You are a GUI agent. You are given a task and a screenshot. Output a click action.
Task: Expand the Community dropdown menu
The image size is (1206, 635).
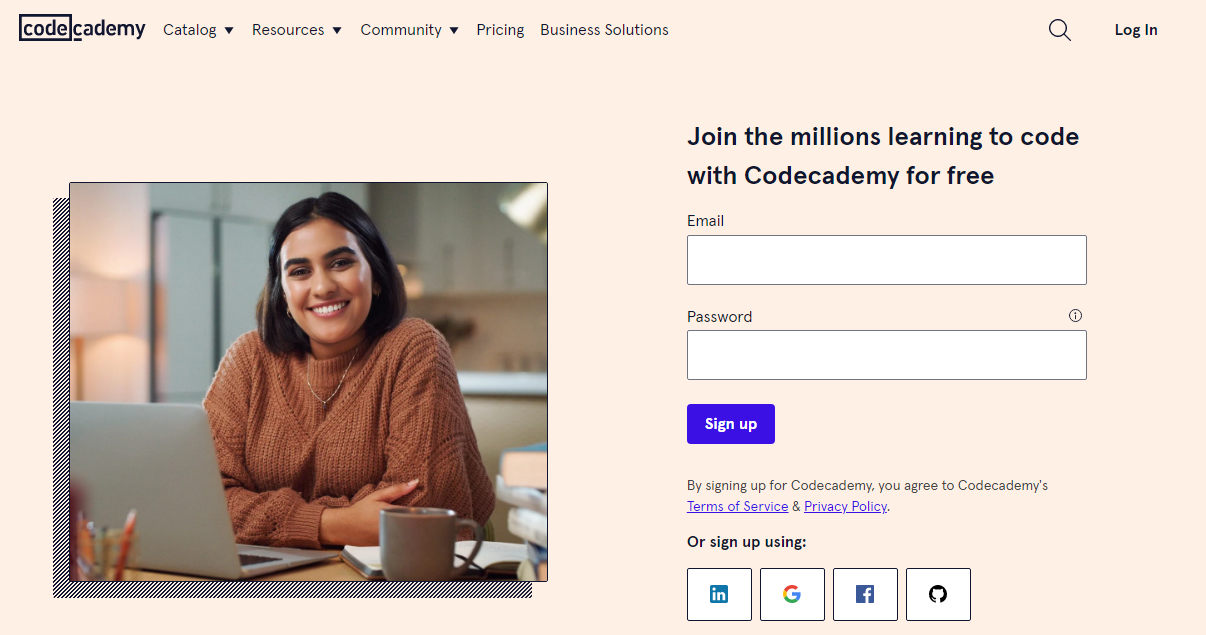pyautogui.click(x=409, y=30)
